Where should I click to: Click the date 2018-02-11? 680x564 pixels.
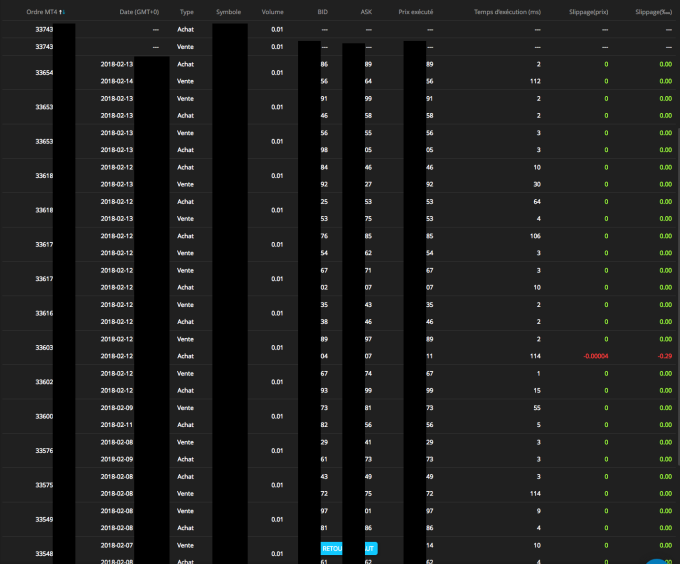point(117,425)
